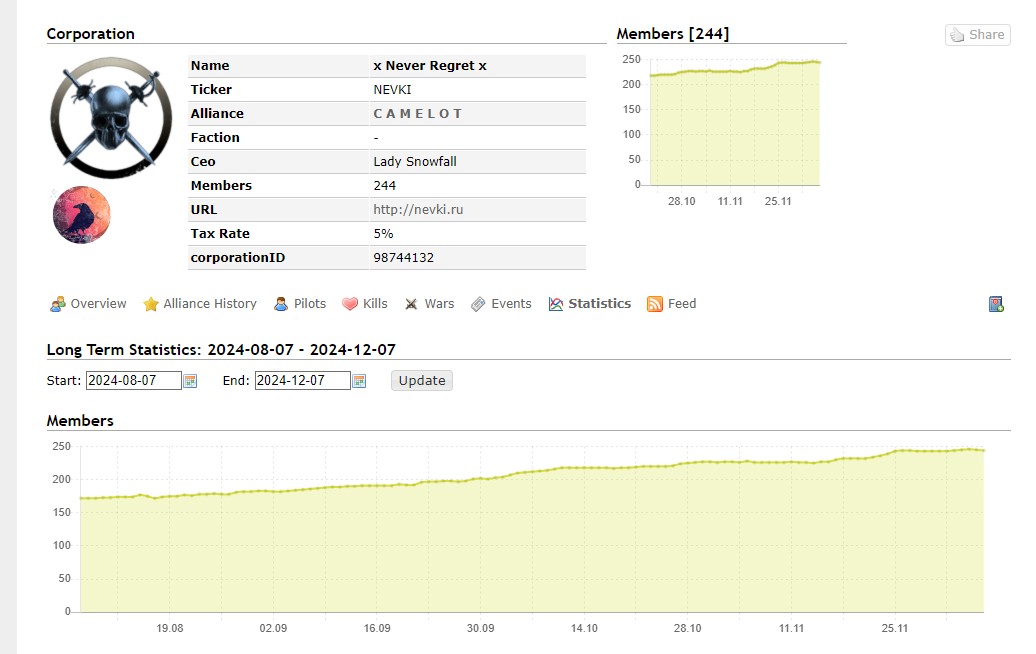1036x654 pixels.
Task: Click the name x Never Regret x
Action: (430, 66)
